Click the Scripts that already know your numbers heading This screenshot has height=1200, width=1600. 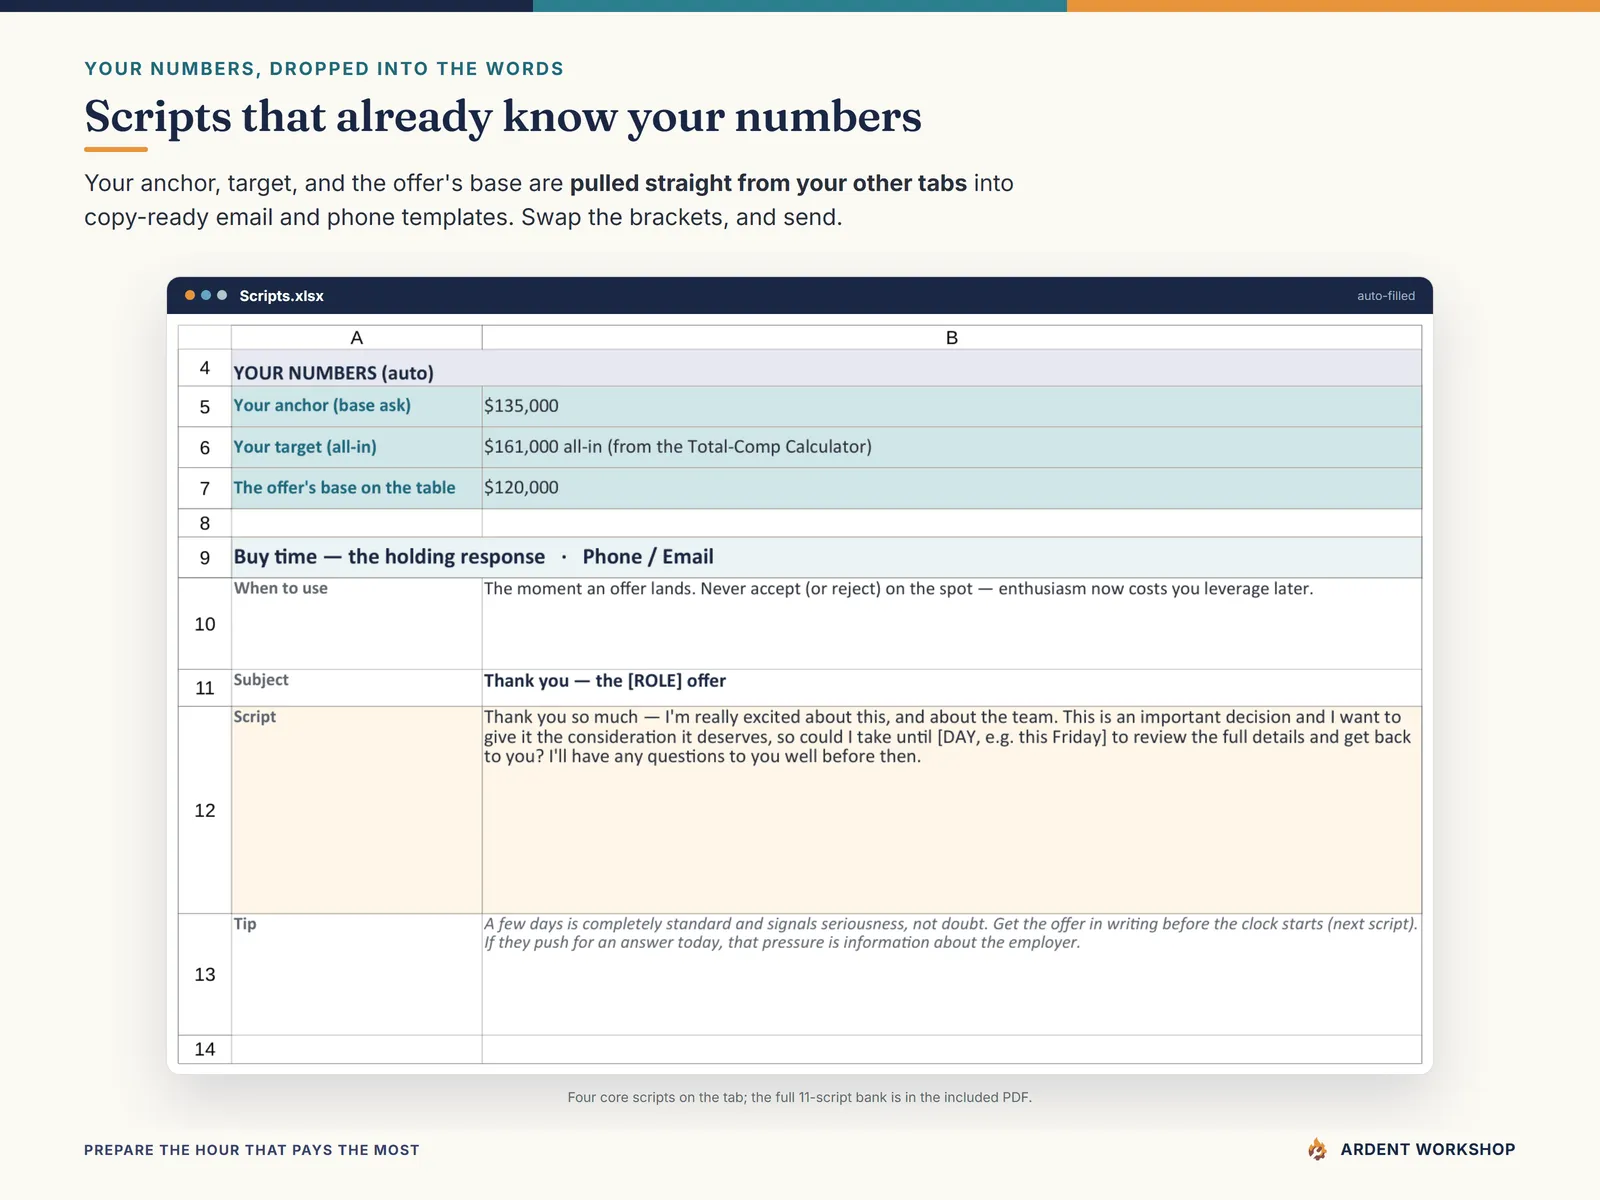point(503,117)
